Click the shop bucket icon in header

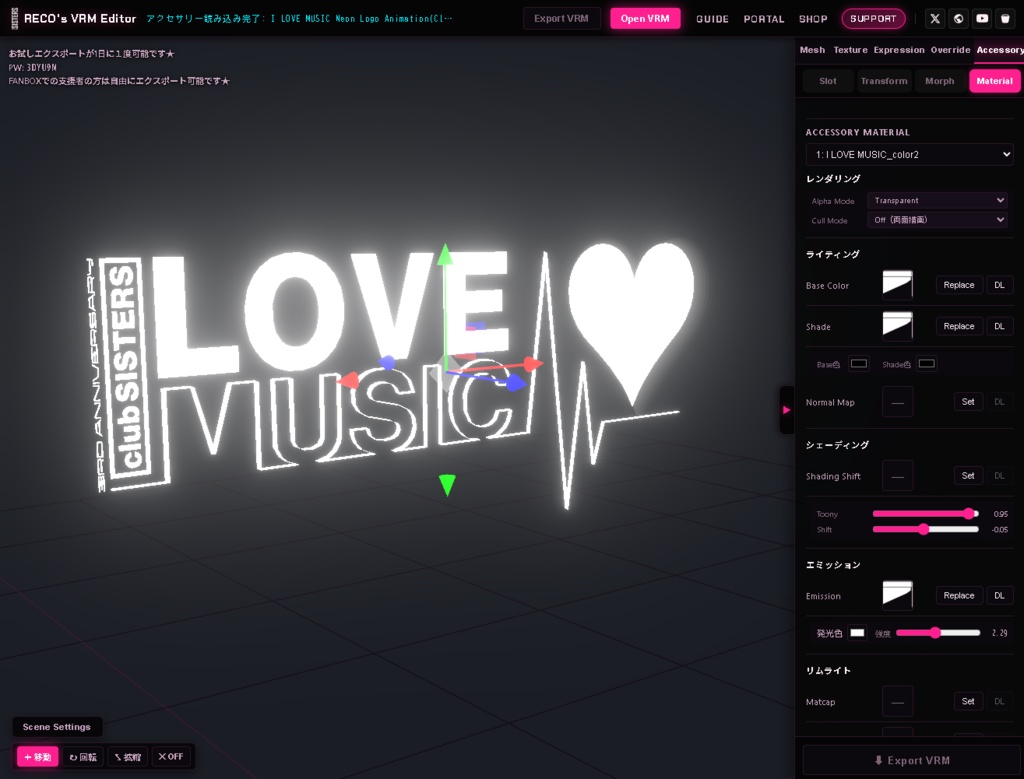tap(1005, 18)
